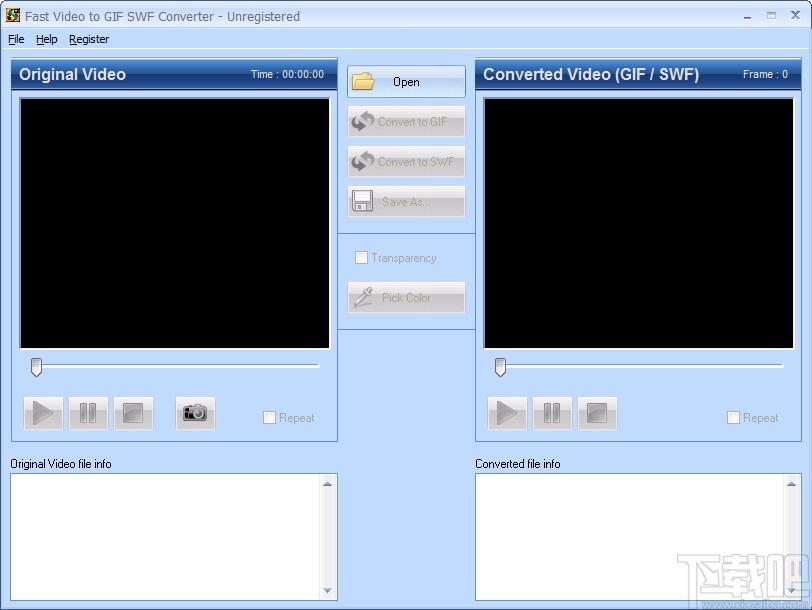
Task: Click Convert to SWF button
Action: point(406,162)
